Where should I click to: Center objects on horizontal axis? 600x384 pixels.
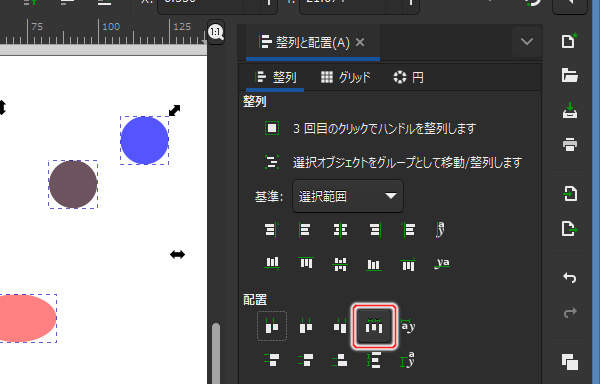340,264
